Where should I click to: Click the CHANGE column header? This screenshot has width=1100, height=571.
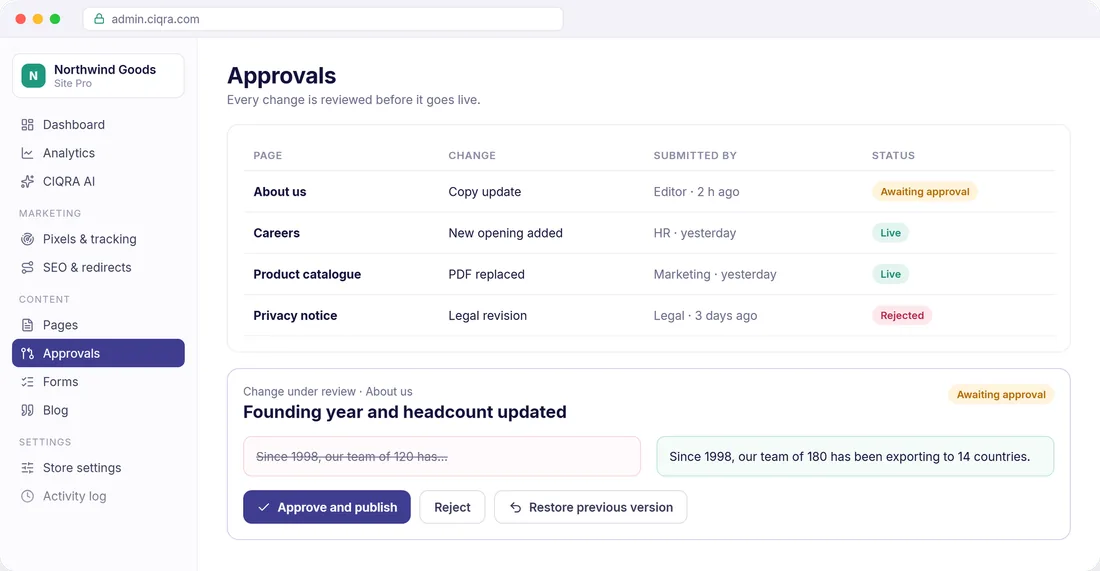[x=472, y=156]
